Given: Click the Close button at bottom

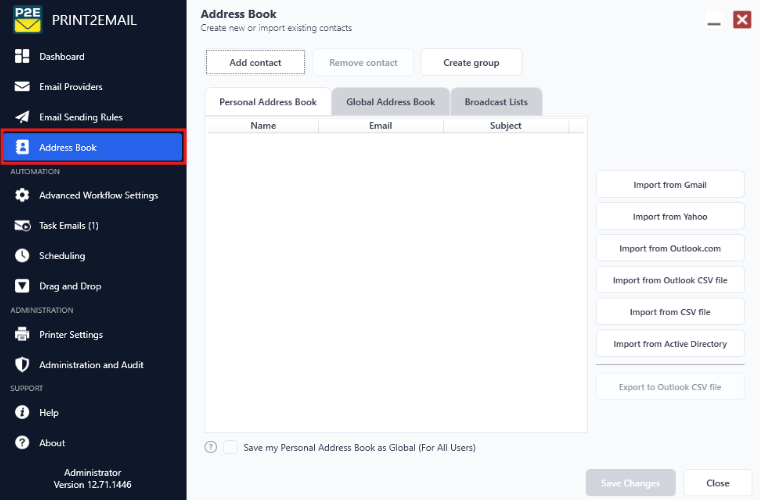Looking at the screenshot, I should 717,483.
